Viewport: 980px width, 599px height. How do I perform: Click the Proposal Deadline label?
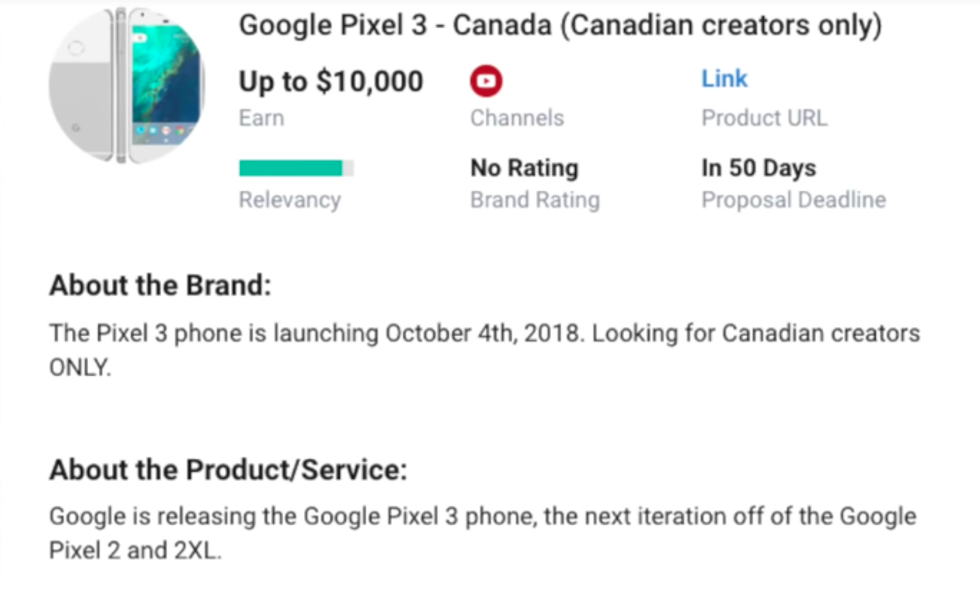793,200
